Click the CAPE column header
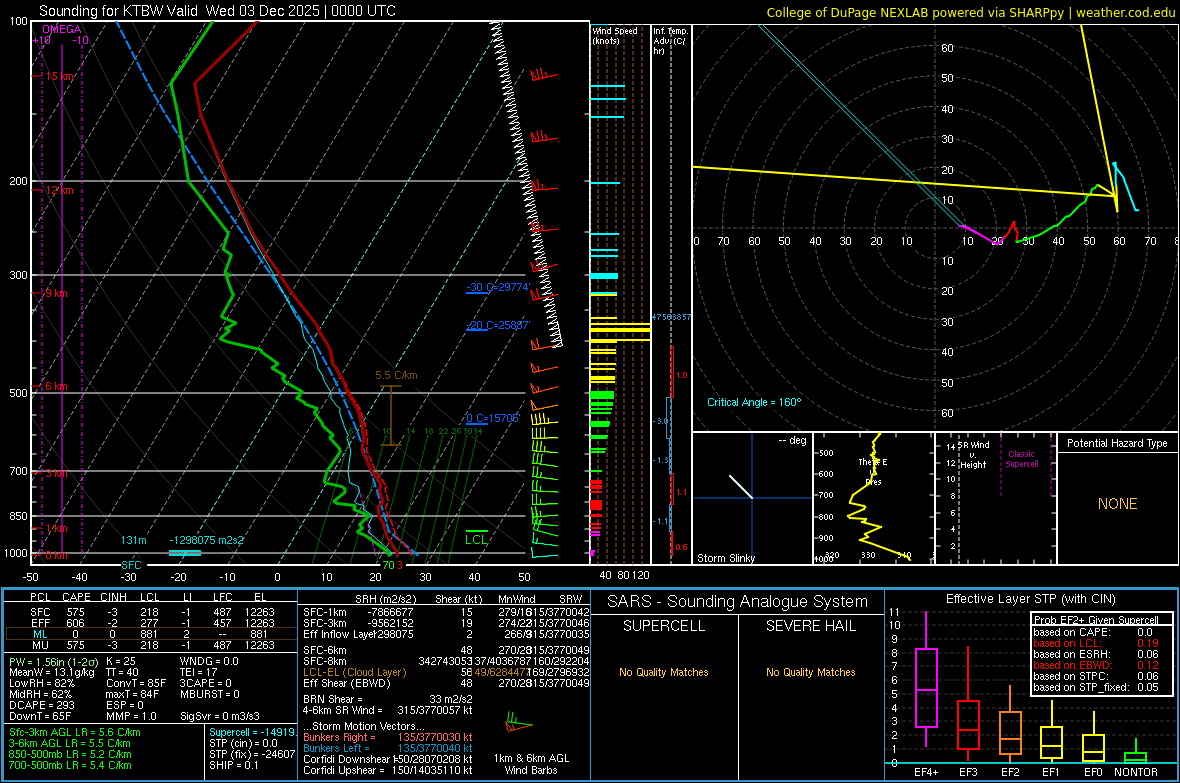Screen dimensions: 1180x783 pos(76,597)
